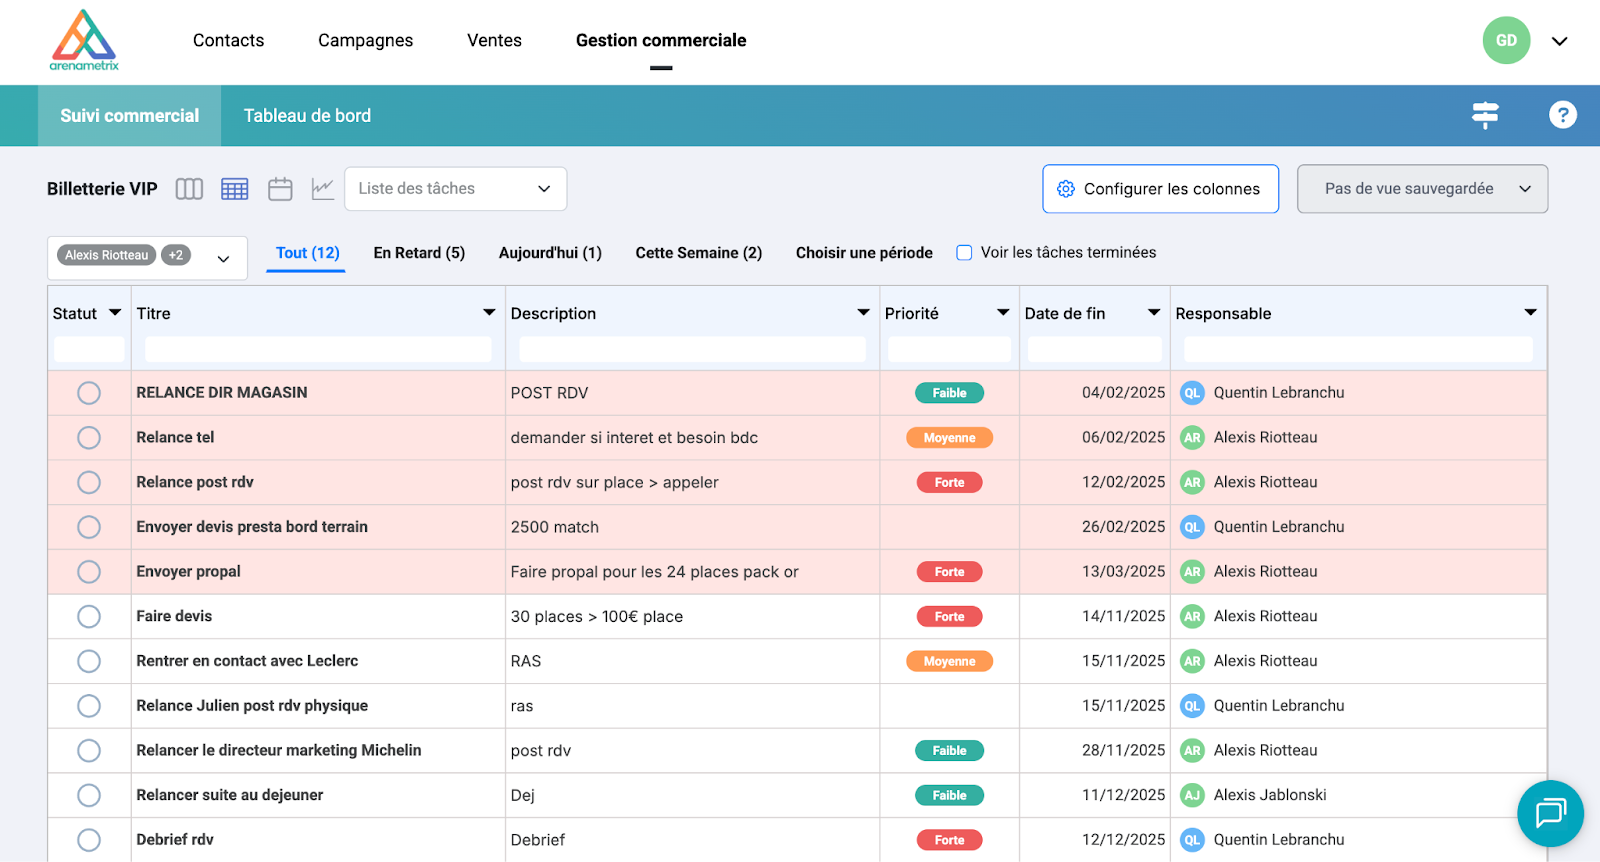This screenshot has width=1600, height=862.
Task: Switch to kanban column view icon
Action: 189,189
